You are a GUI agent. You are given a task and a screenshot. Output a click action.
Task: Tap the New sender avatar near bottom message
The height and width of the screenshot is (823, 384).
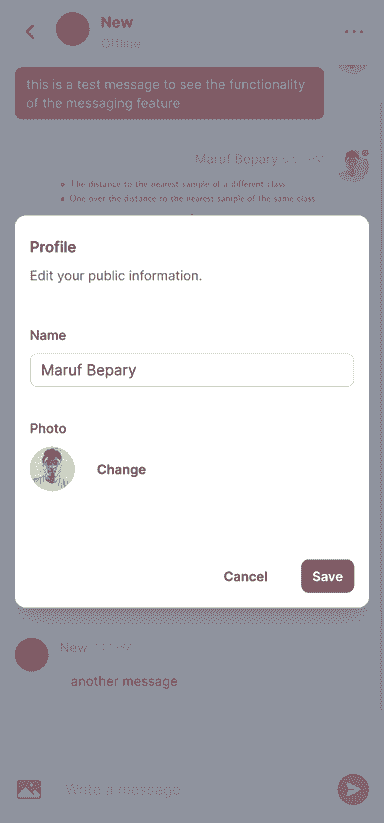tap(32, 655)
